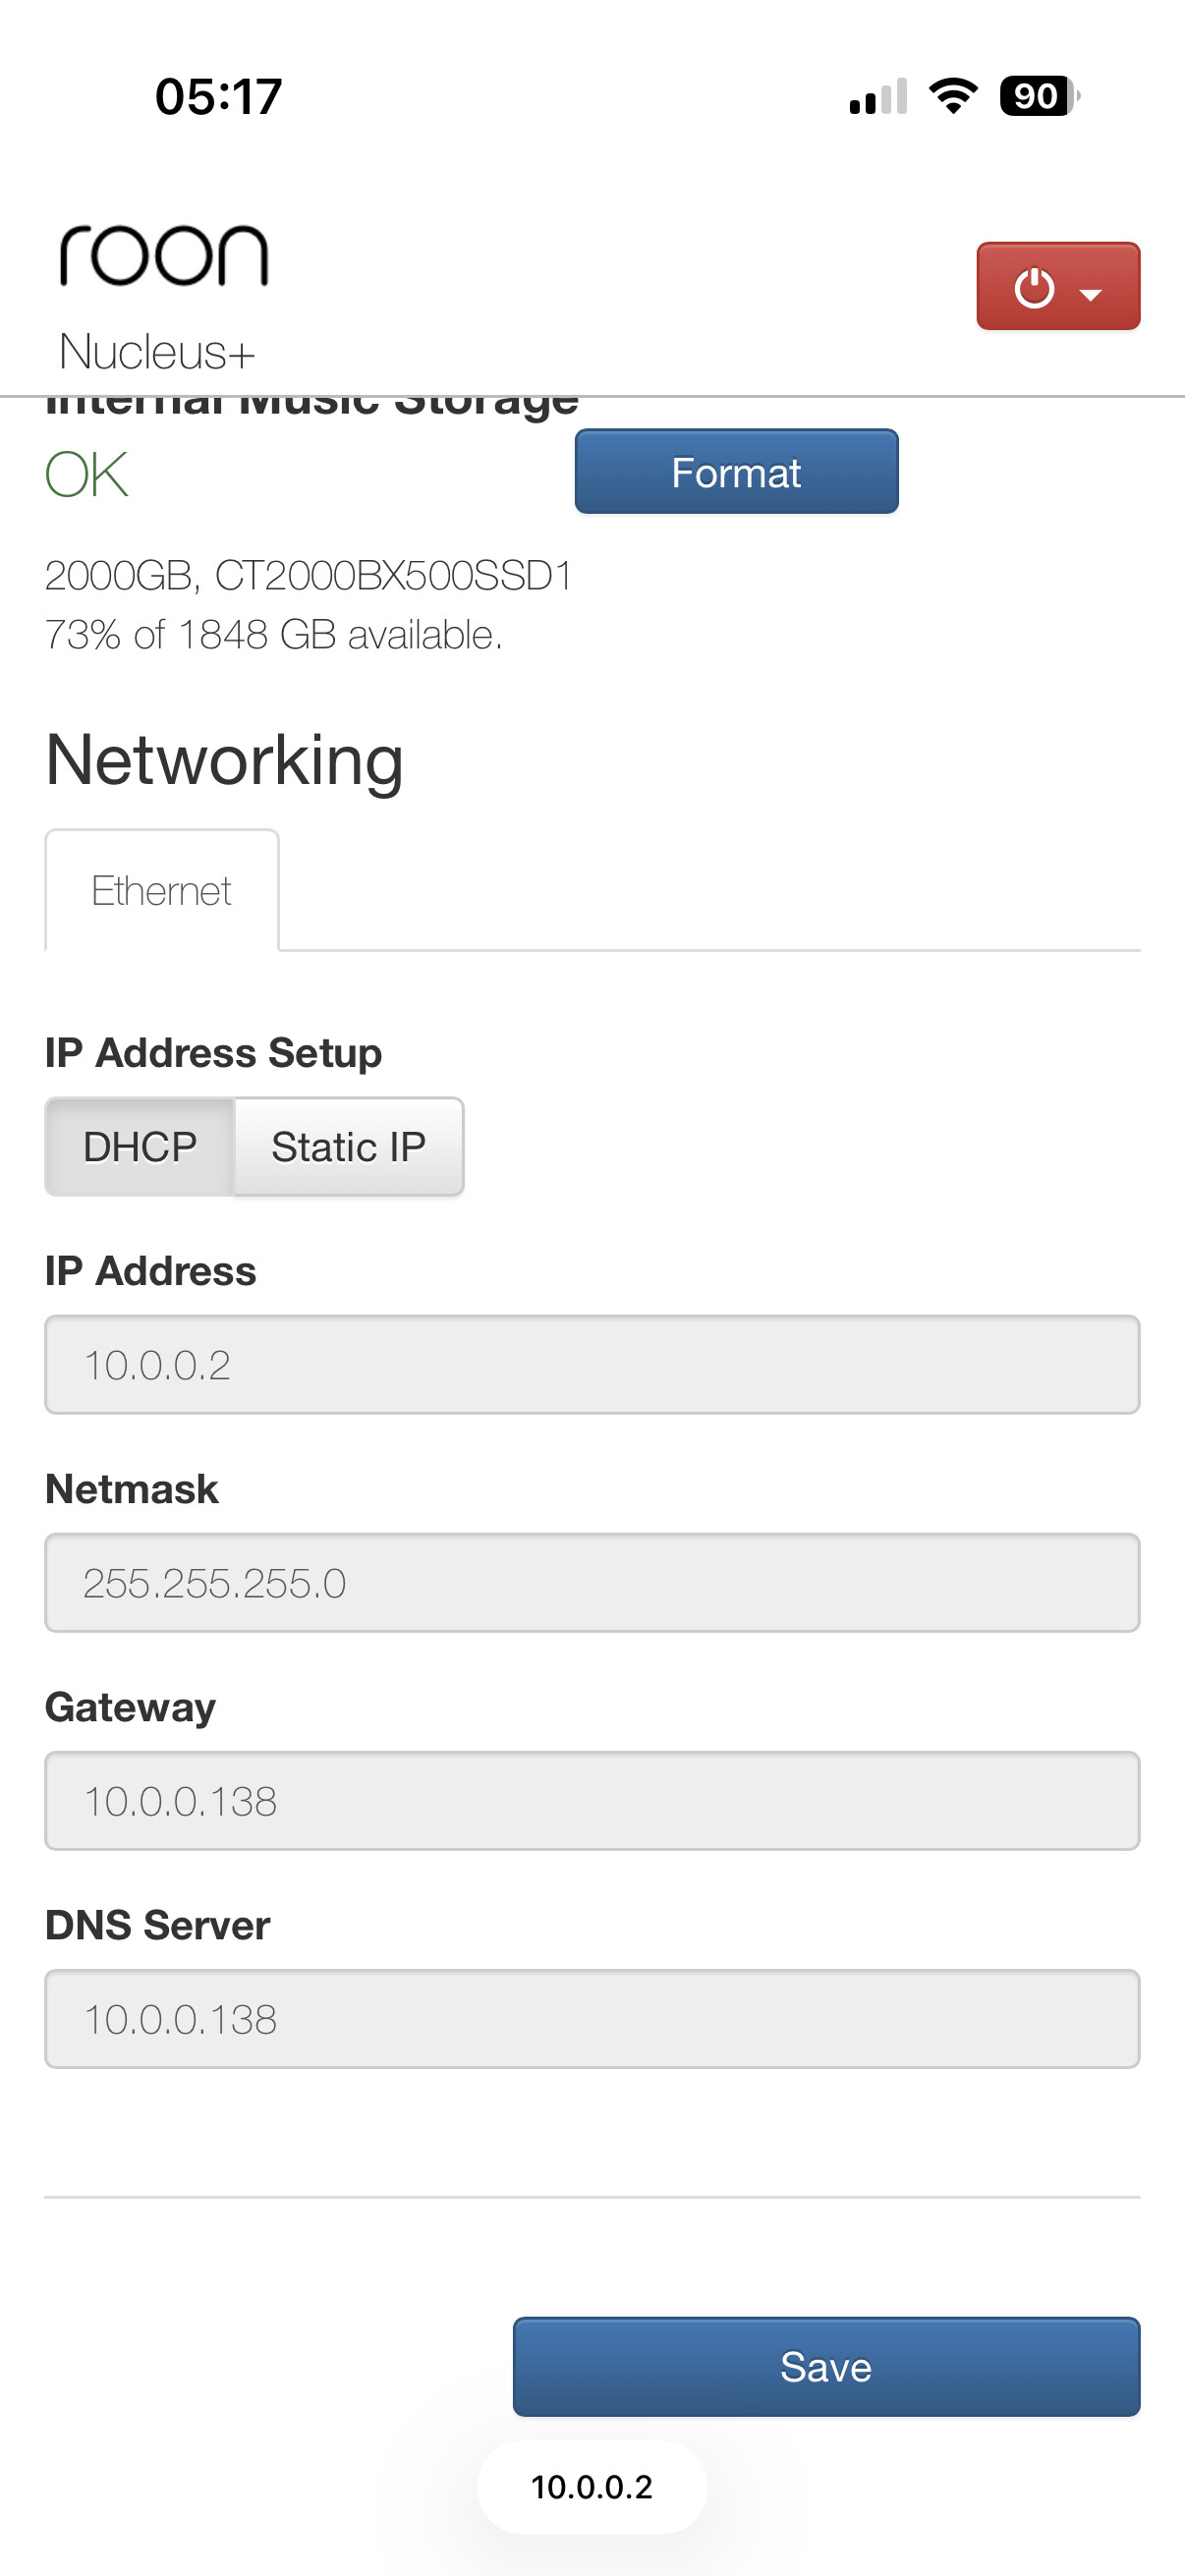Open the Ethernet tab

161,890
